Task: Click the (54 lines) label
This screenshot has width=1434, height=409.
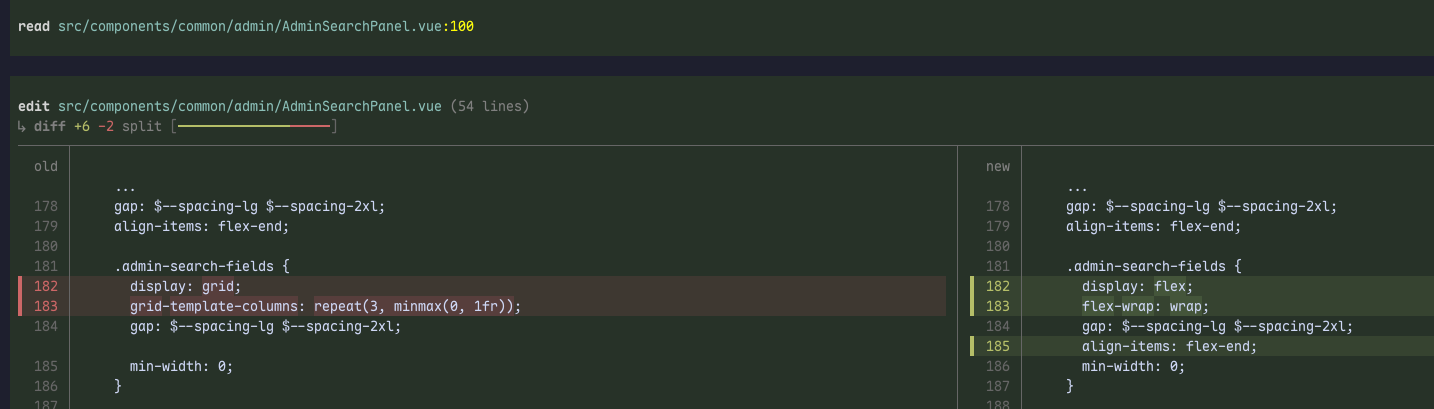Action: tap(490, 106)
